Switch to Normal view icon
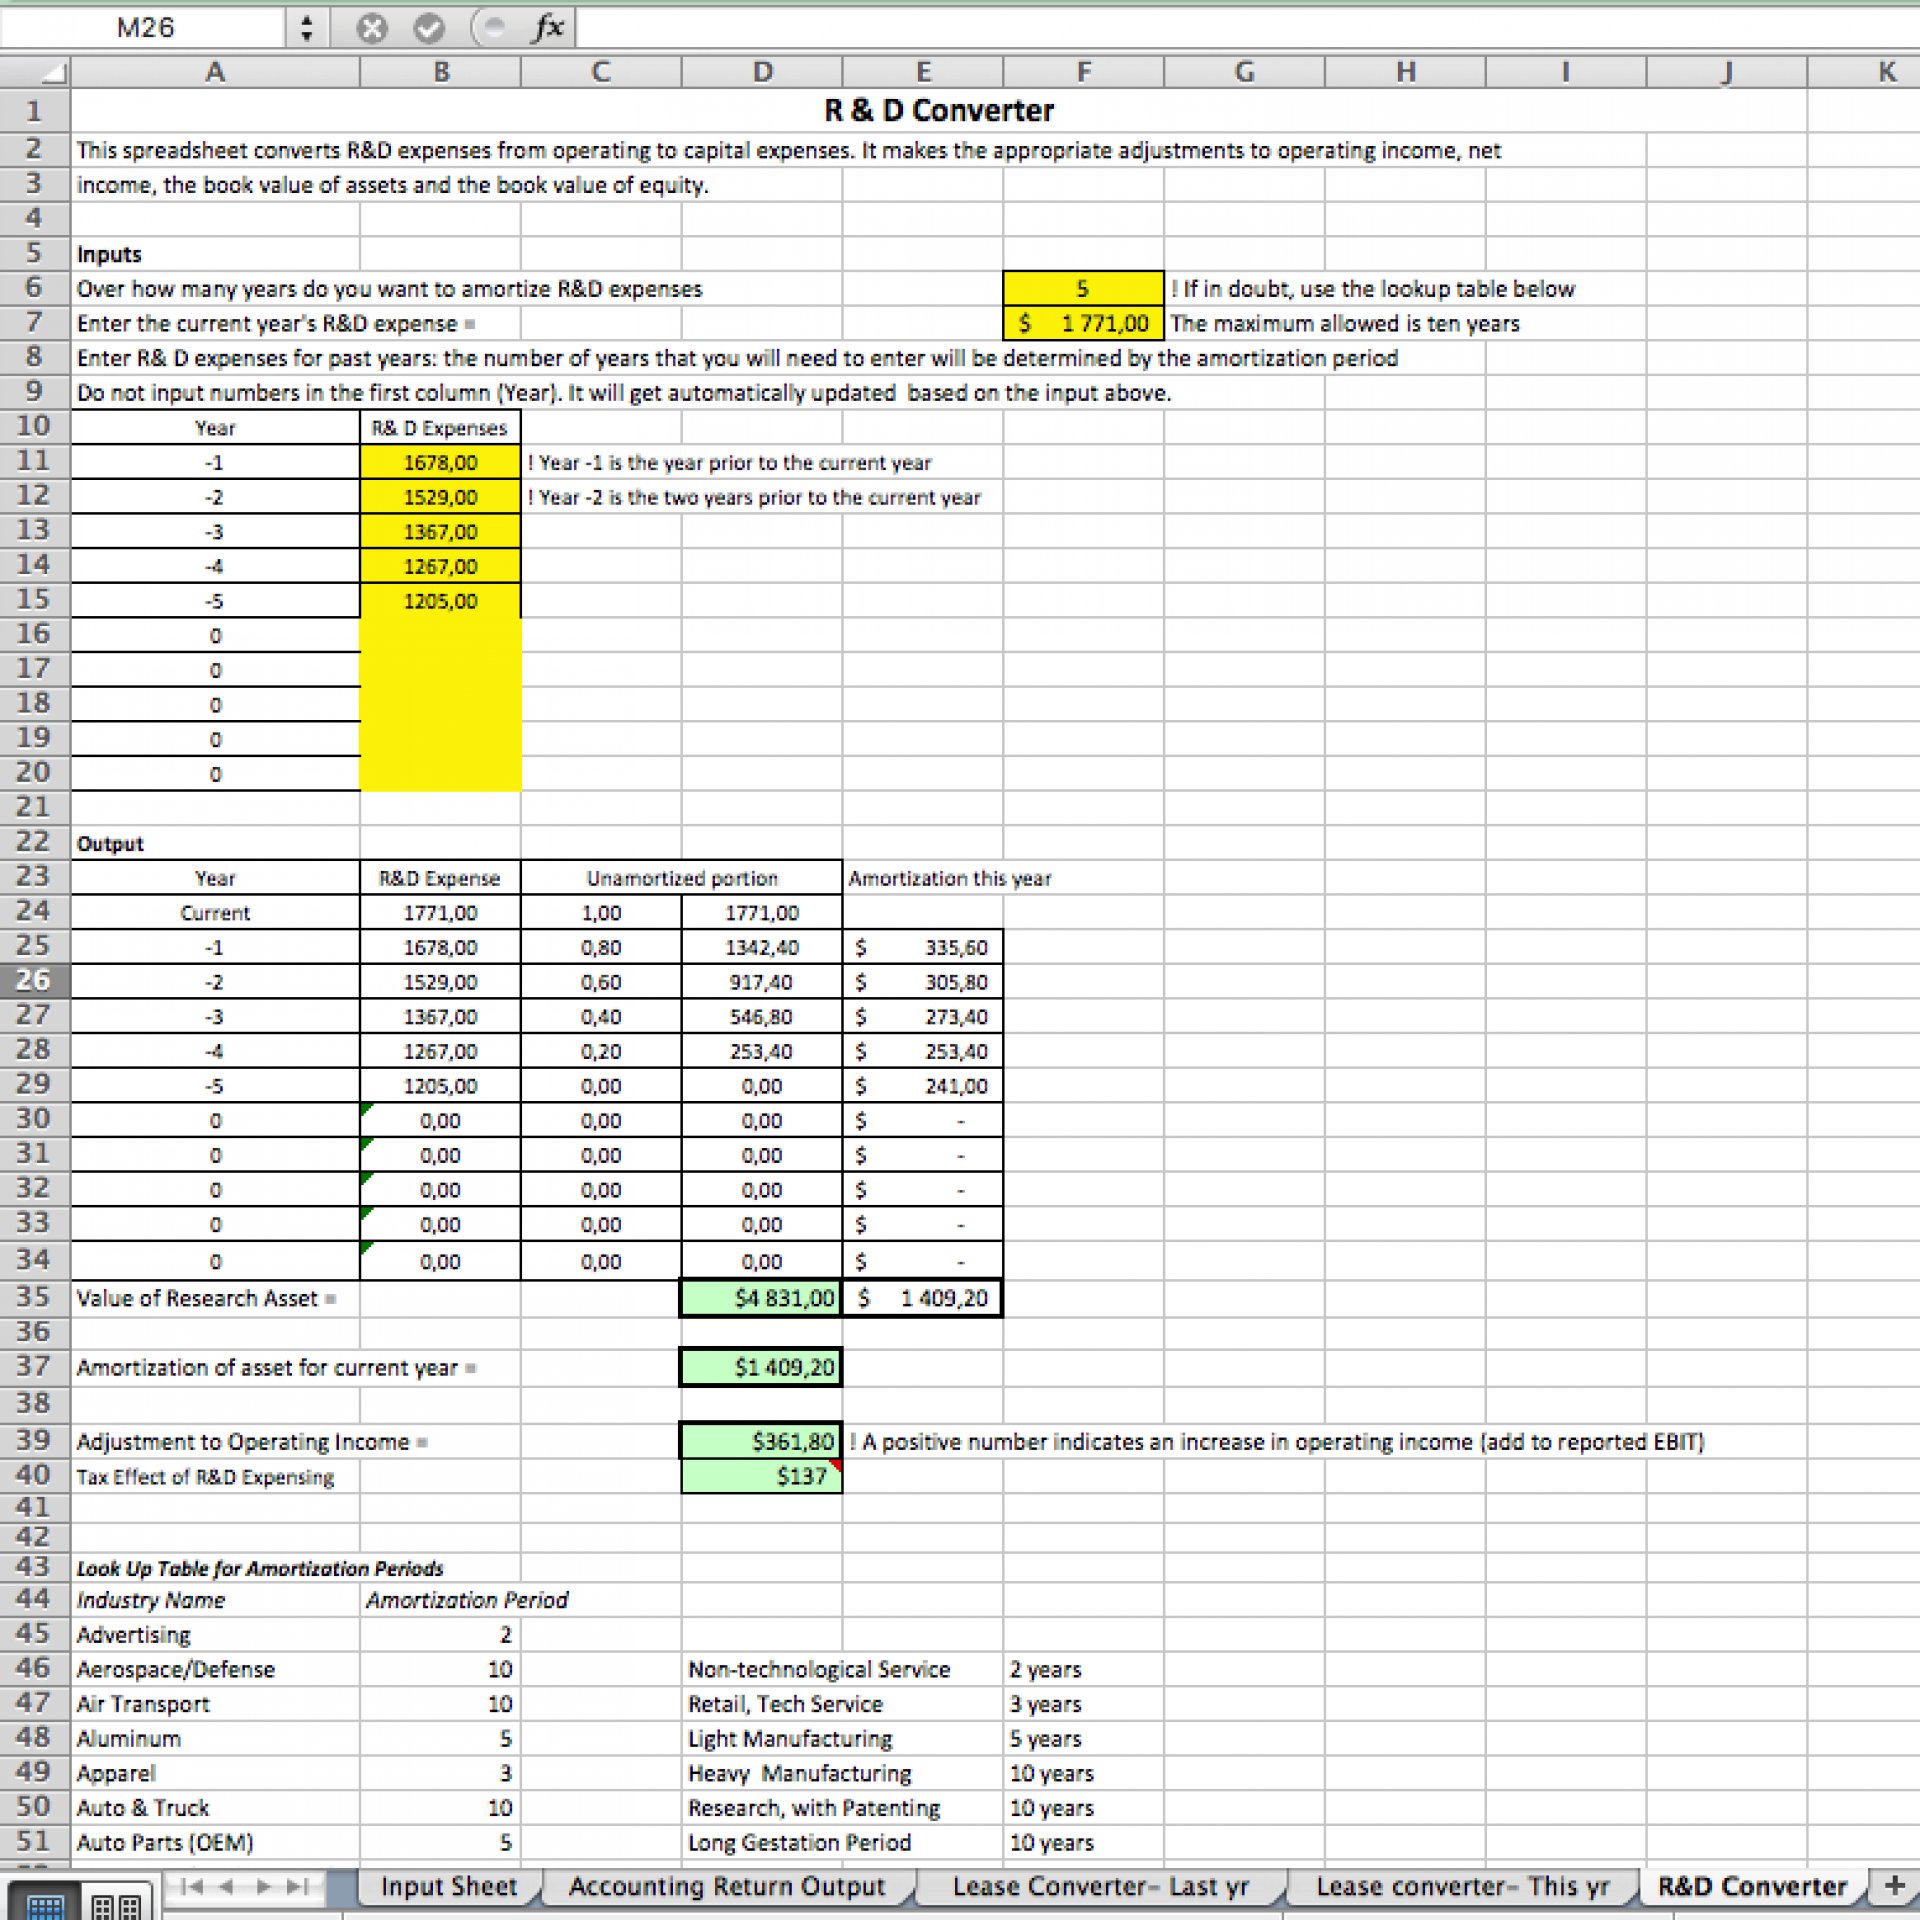 [46, 1905]
